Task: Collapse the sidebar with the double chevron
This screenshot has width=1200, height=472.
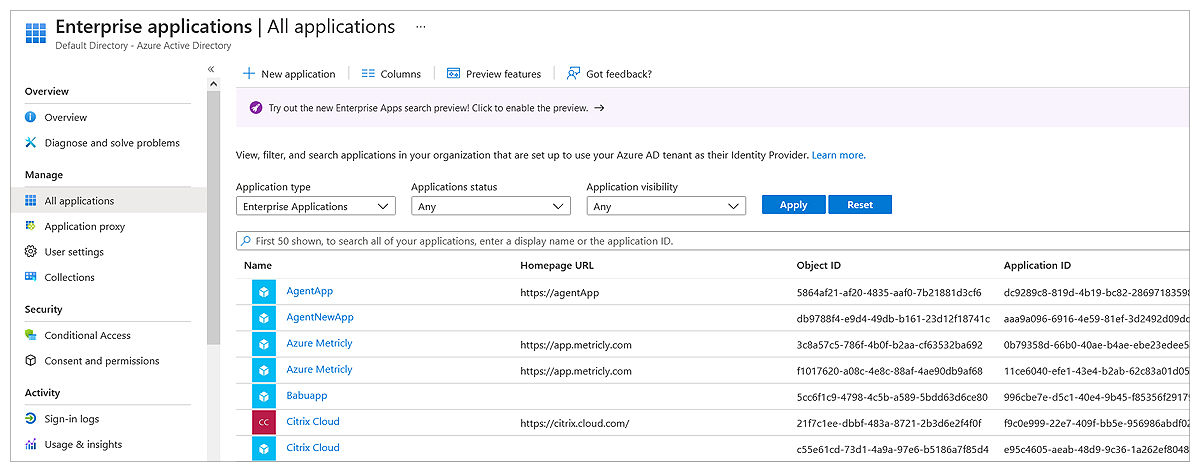Action: tap(212, 69)
